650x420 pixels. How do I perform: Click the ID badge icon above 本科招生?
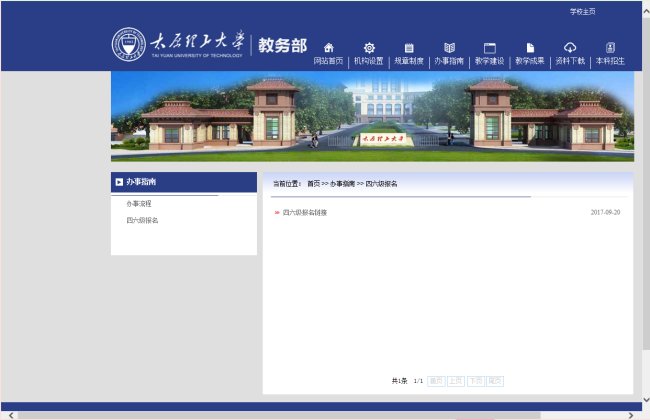coord(610,47)
